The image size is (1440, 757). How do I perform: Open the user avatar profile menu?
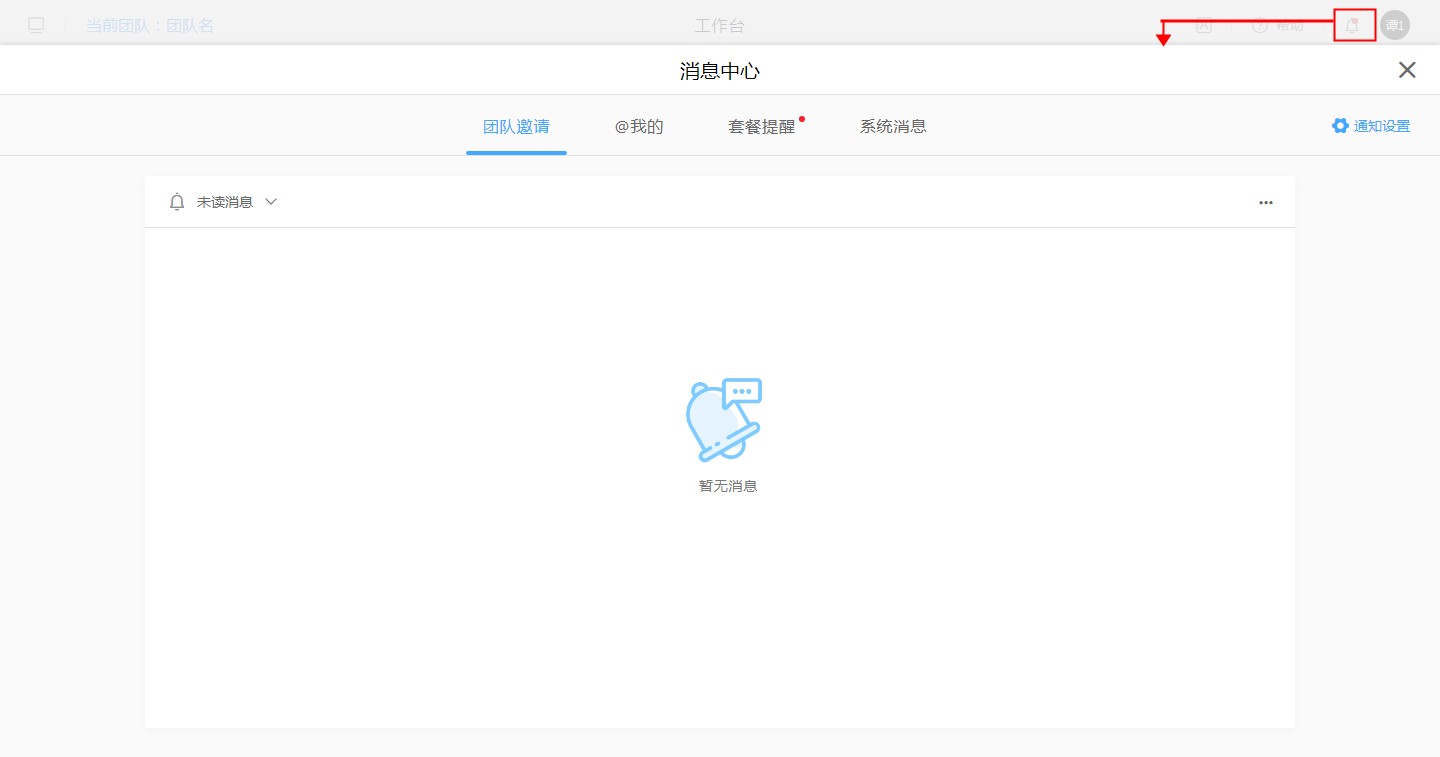[1394, 26]
